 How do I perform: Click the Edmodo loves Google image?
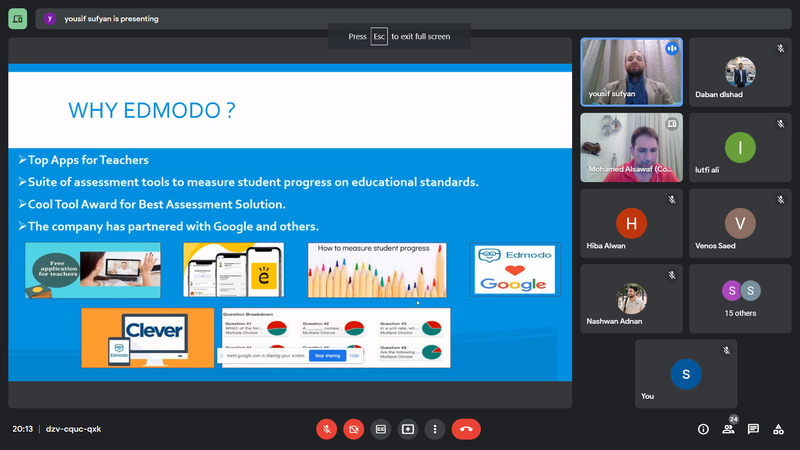click(515, 269)
